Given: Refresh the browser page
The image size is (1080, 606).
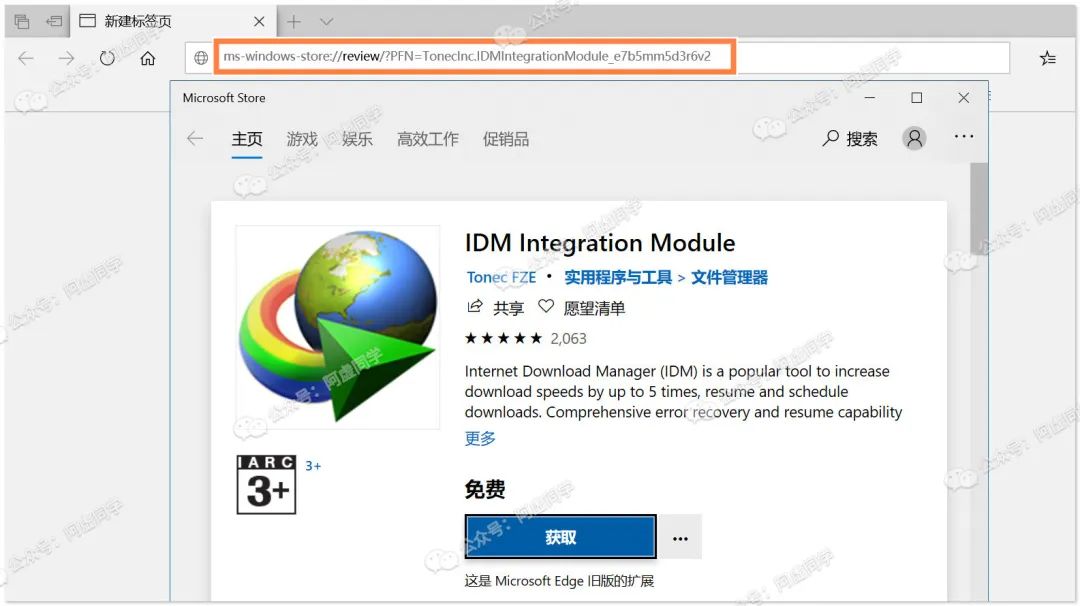Looking at the screenshot, I should click(x=107, y=59).
